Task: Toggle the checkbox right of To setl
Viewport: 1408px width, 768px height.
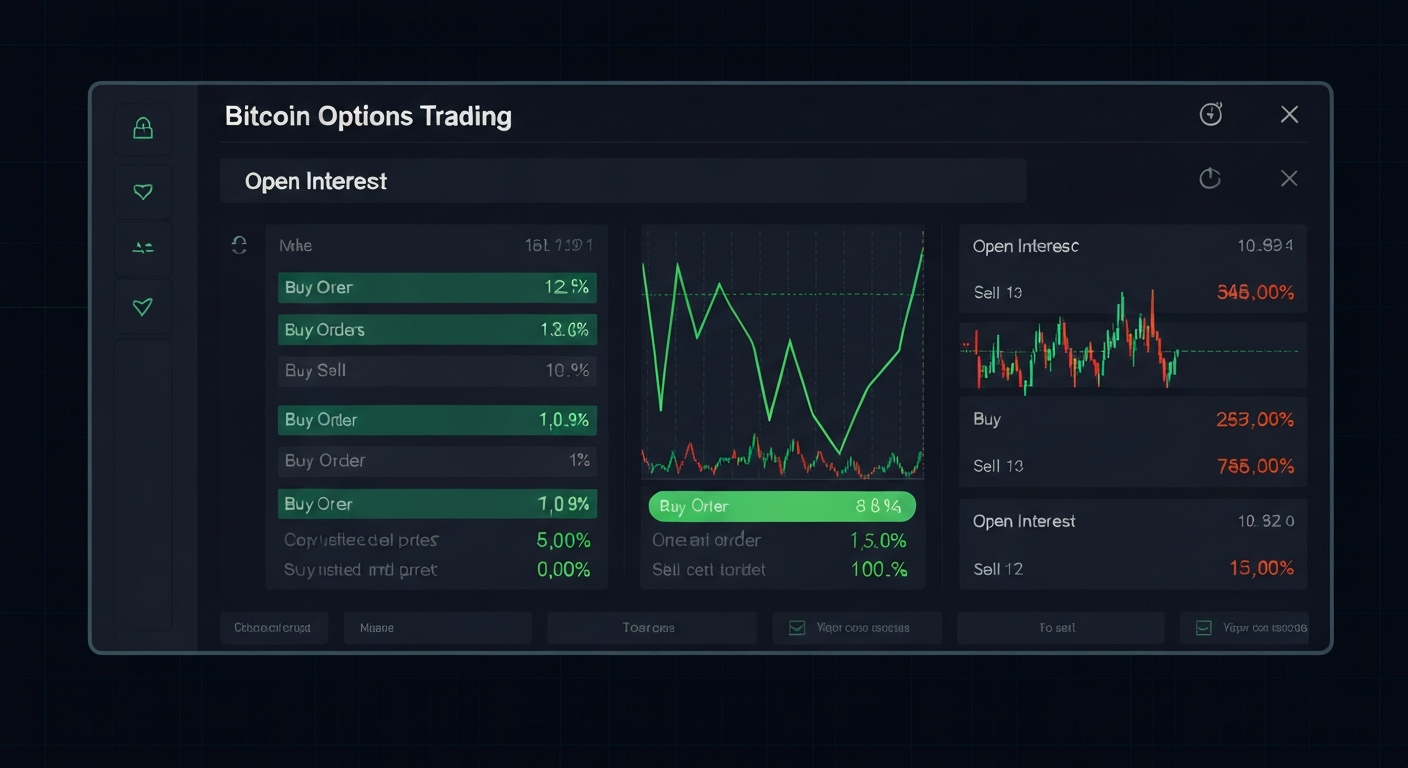Action: [1204, 628]
